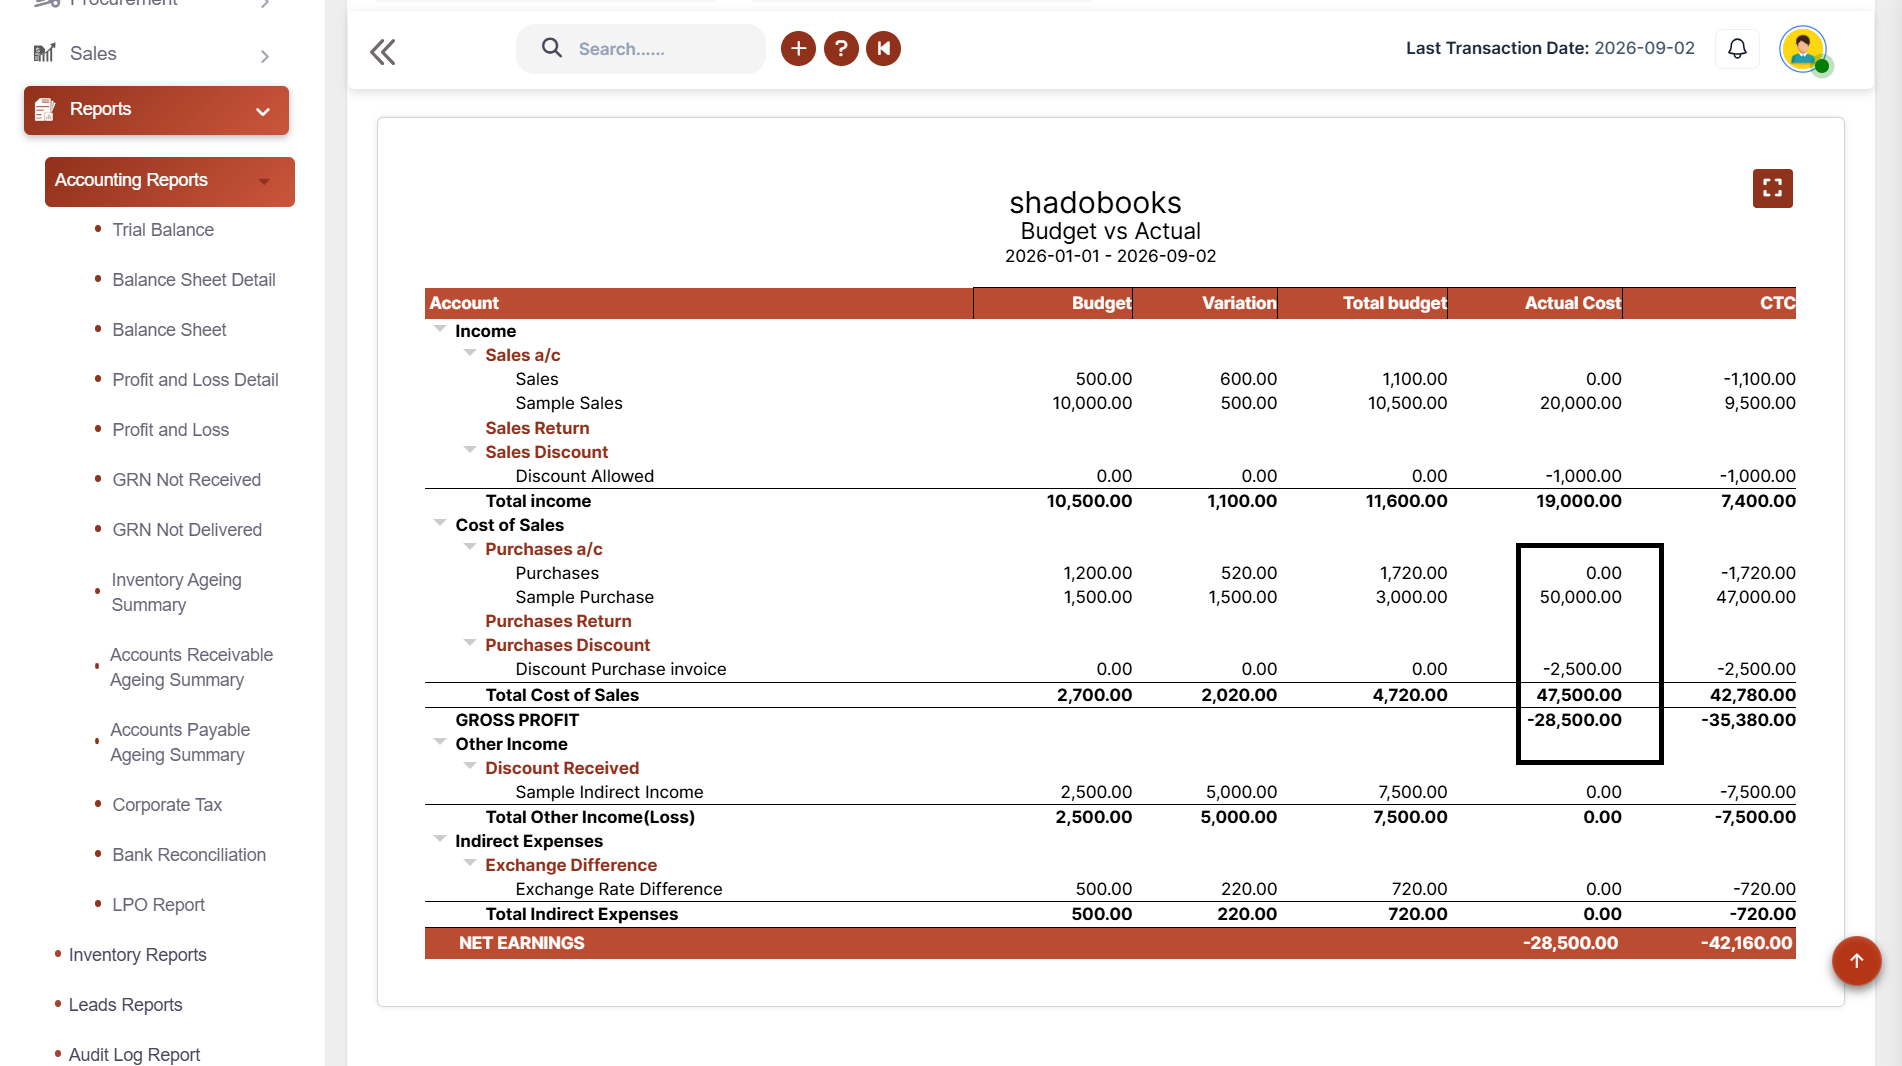Image resolution: width=1902 pixels, height=1066 pixels.
Task: Open Accounts Payable Ageing Summary
Action: point(180,742)
